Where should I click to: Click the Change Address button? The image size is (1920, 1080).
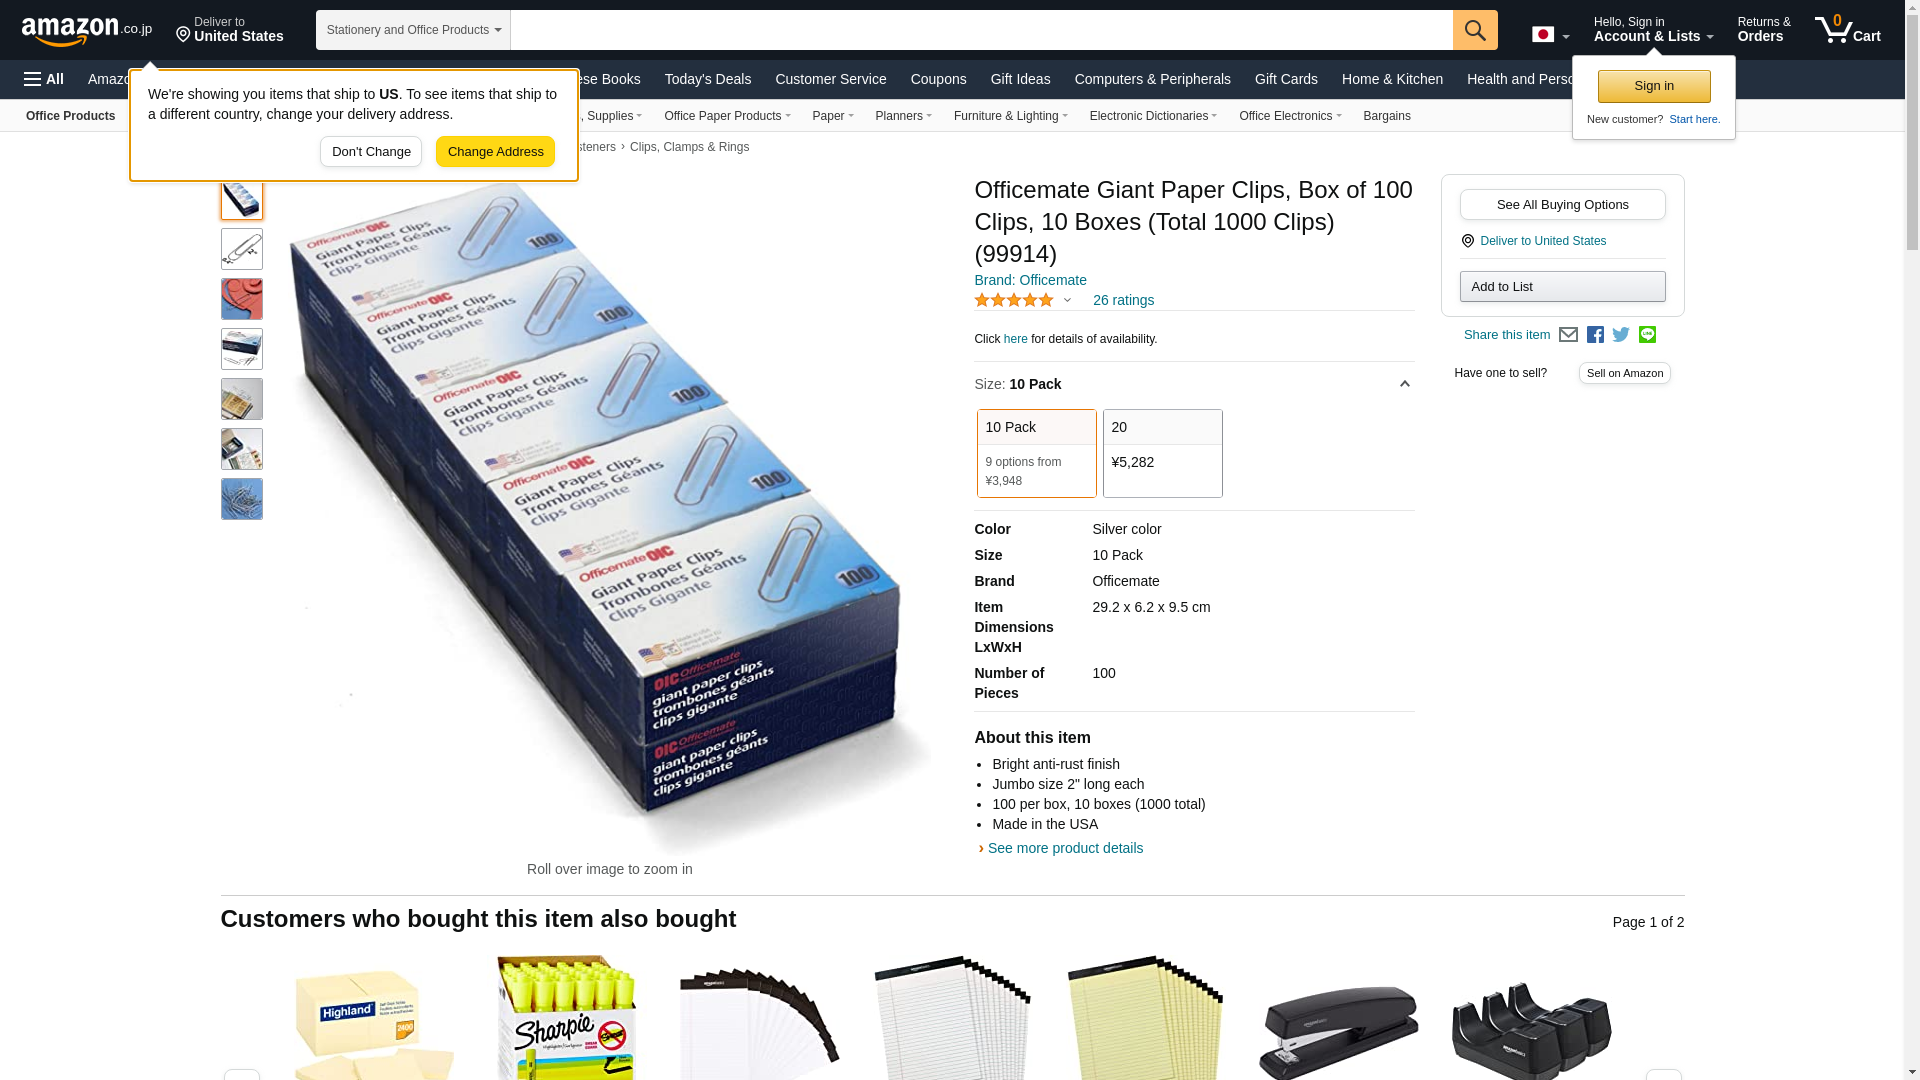tap(495, 152)
